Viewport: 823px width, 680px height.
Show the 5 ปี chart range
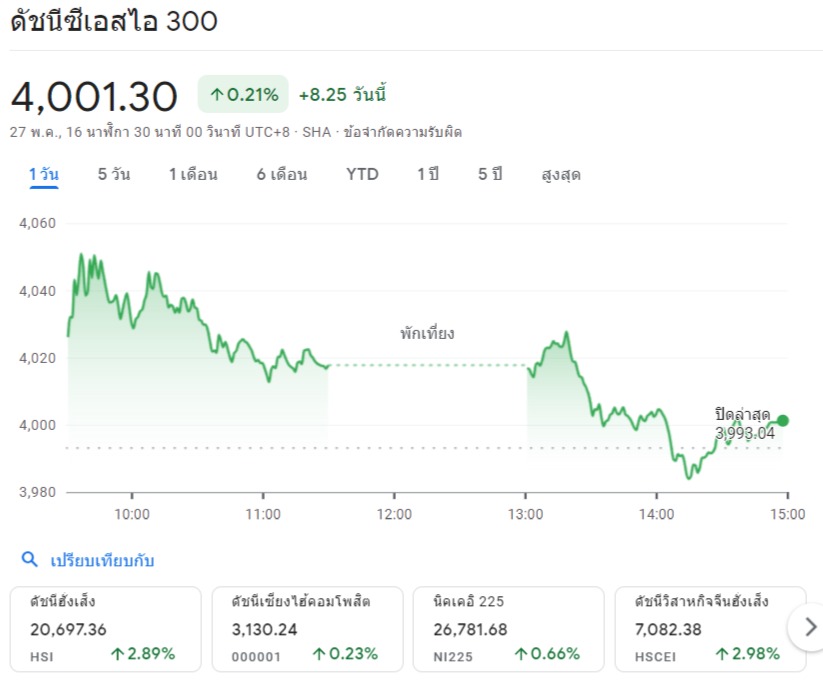tap(490, 175)
